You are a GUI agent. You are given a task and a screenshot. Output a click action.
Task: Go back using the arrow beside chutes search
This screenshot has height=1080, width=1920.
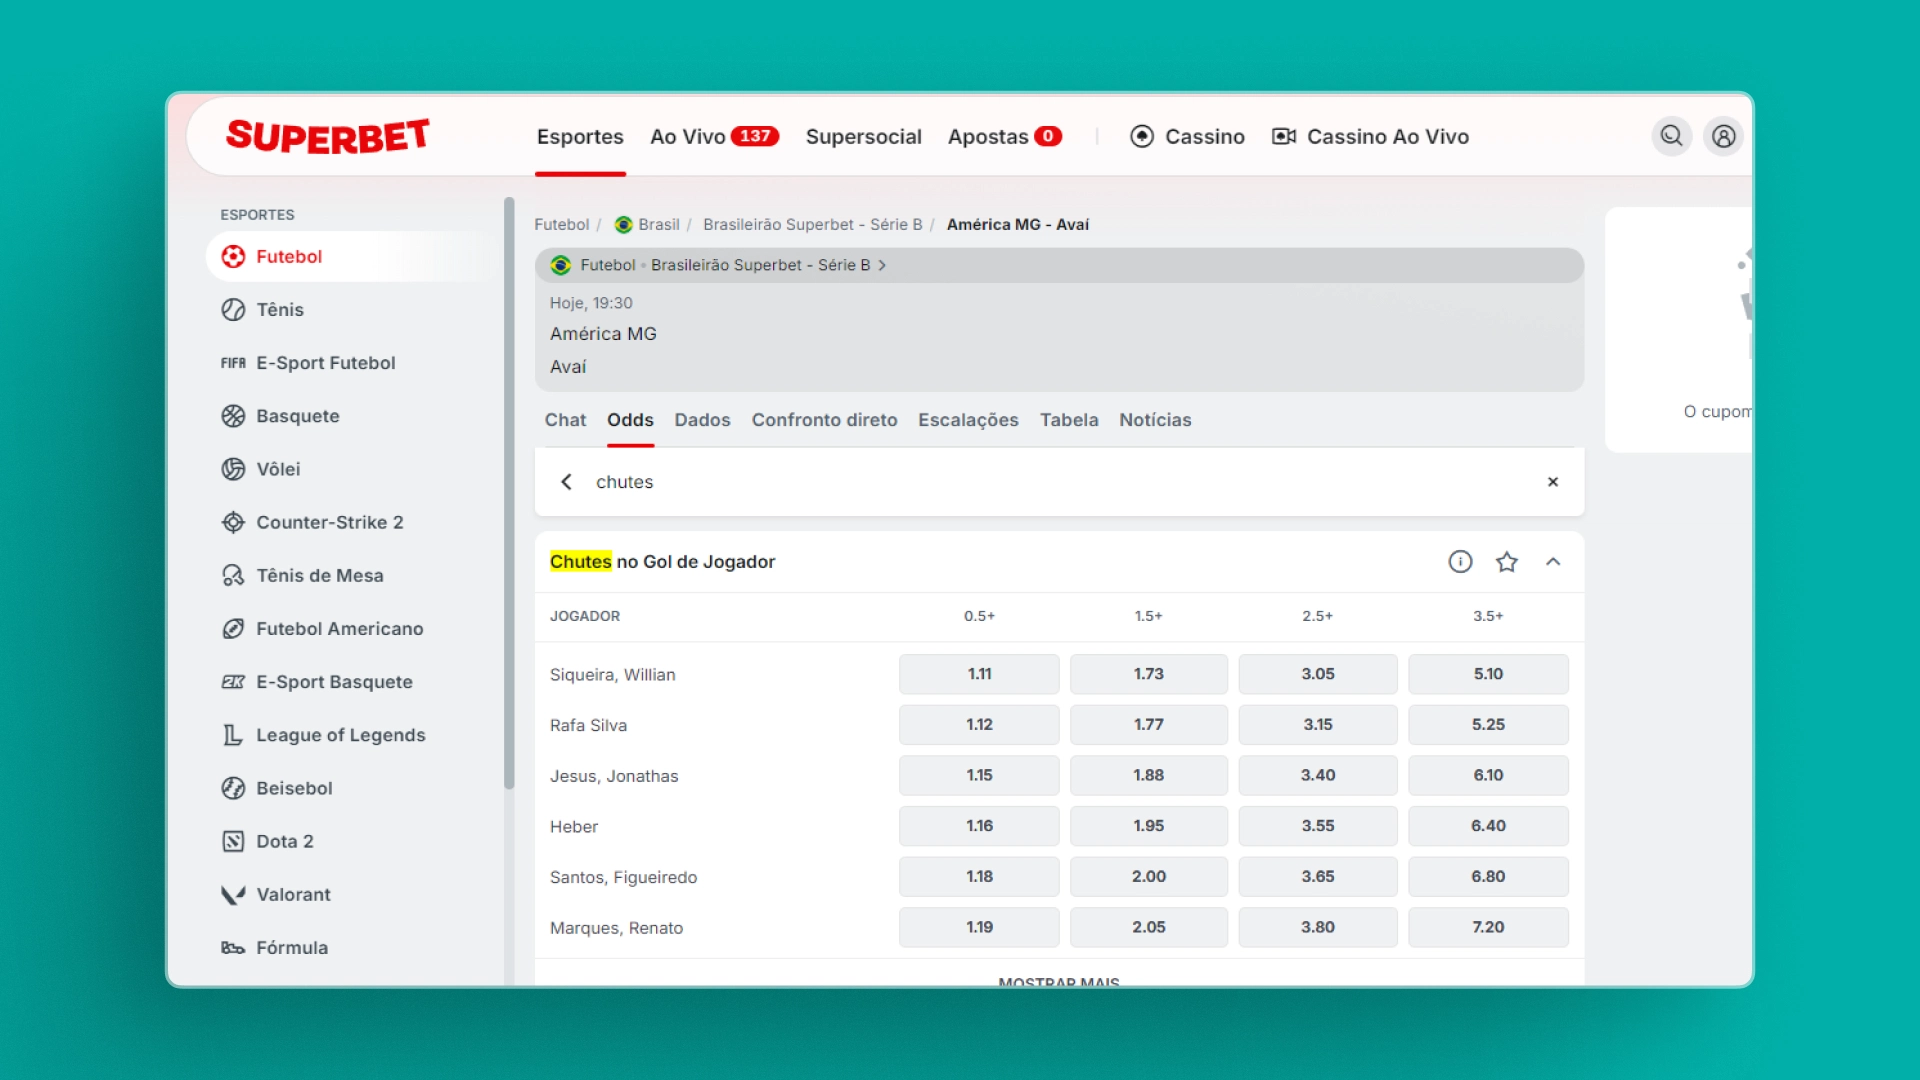tap(567, 482)
